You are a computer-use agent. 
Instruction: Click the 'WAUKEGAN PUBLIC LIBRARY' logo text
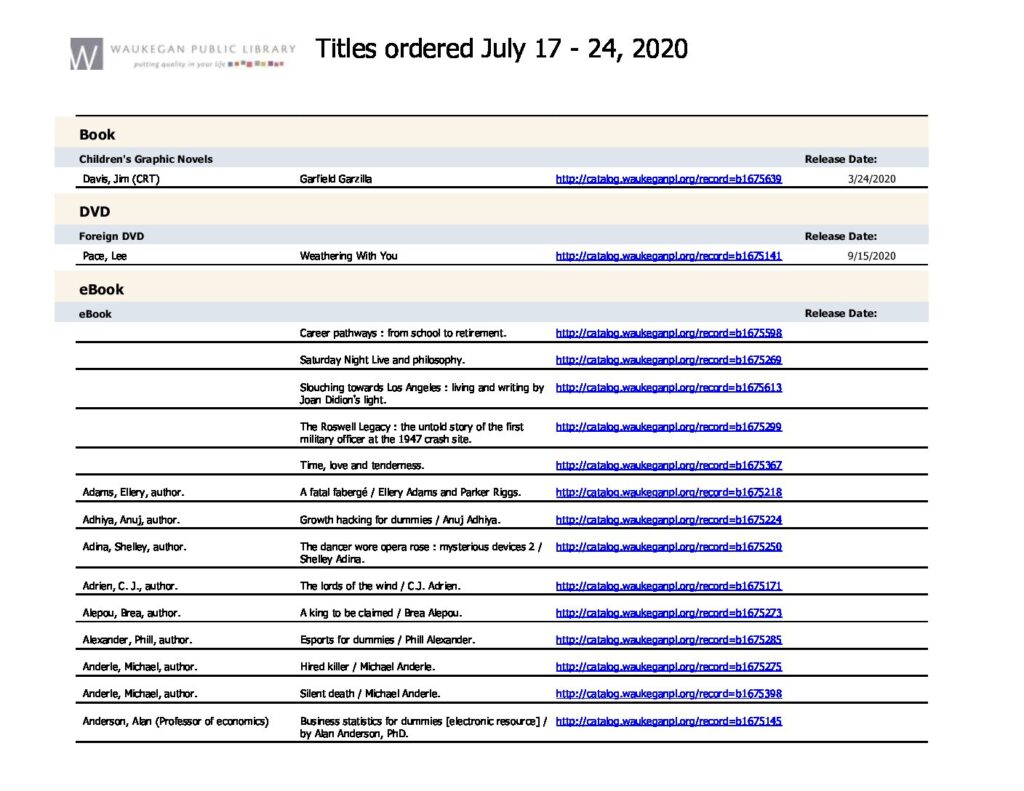[202, 49]
